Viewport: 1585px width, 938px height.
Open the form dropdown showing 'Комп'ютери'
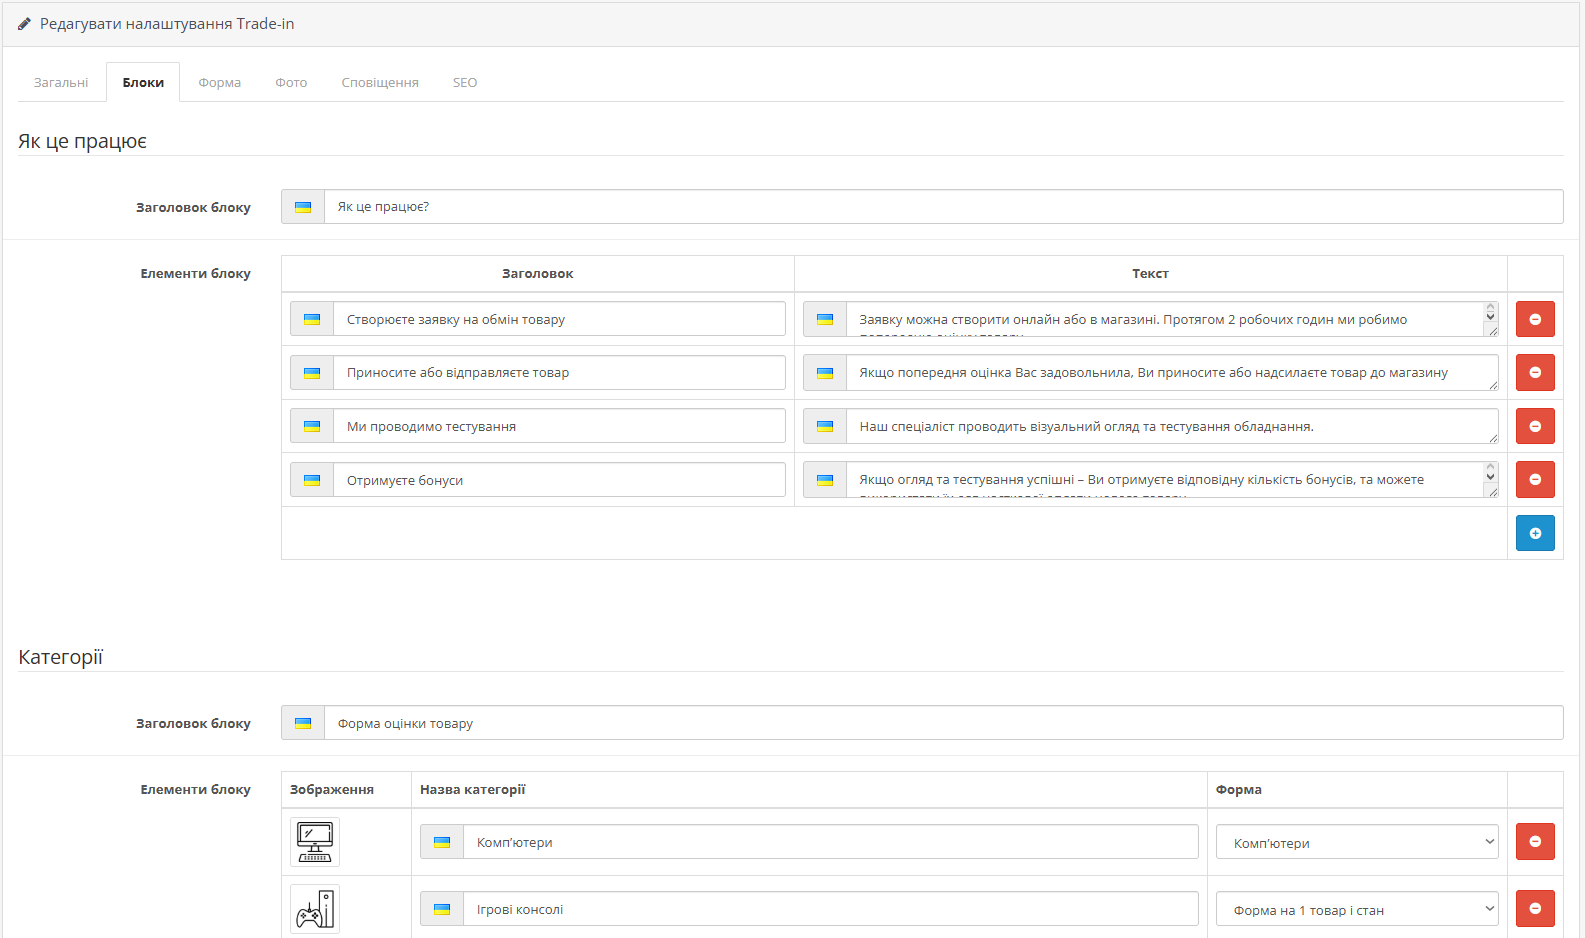pos(1357,842)
